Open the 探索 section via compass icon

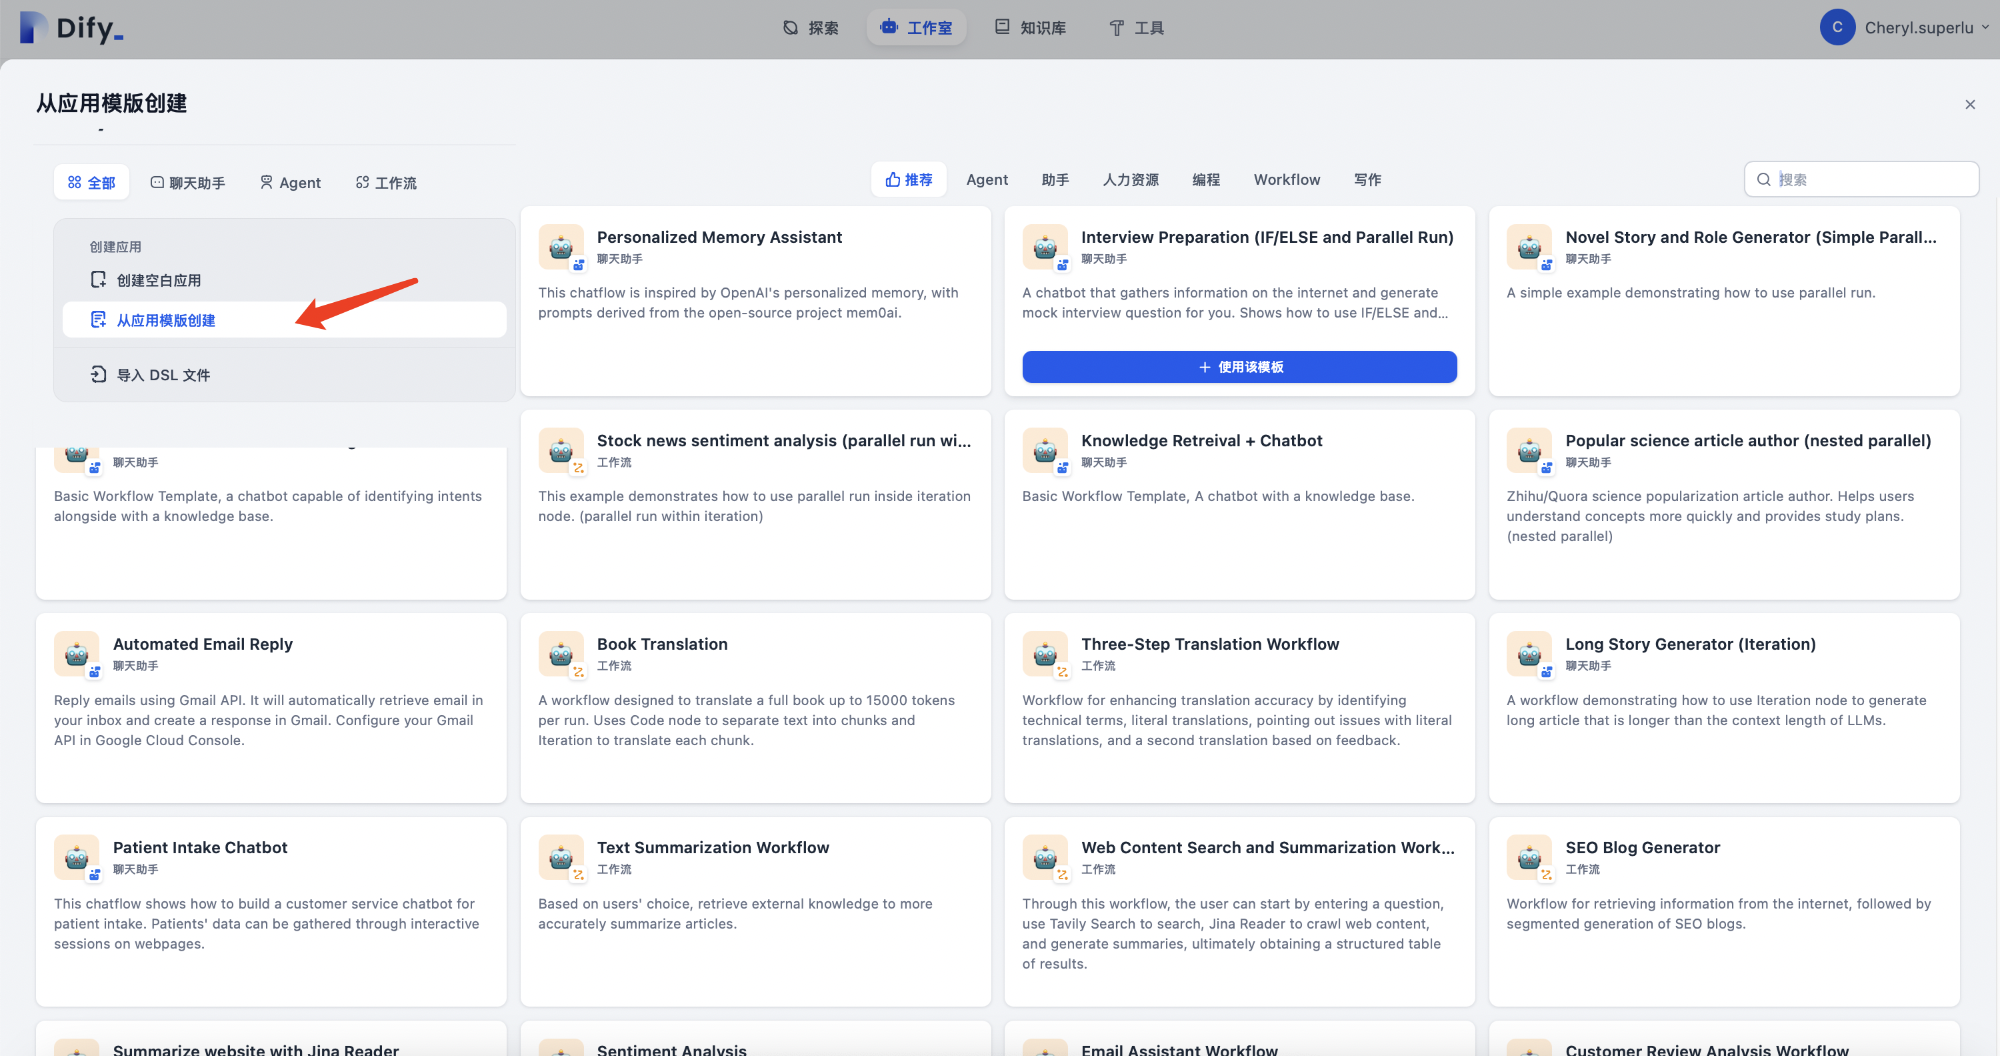tap(790, 27)
